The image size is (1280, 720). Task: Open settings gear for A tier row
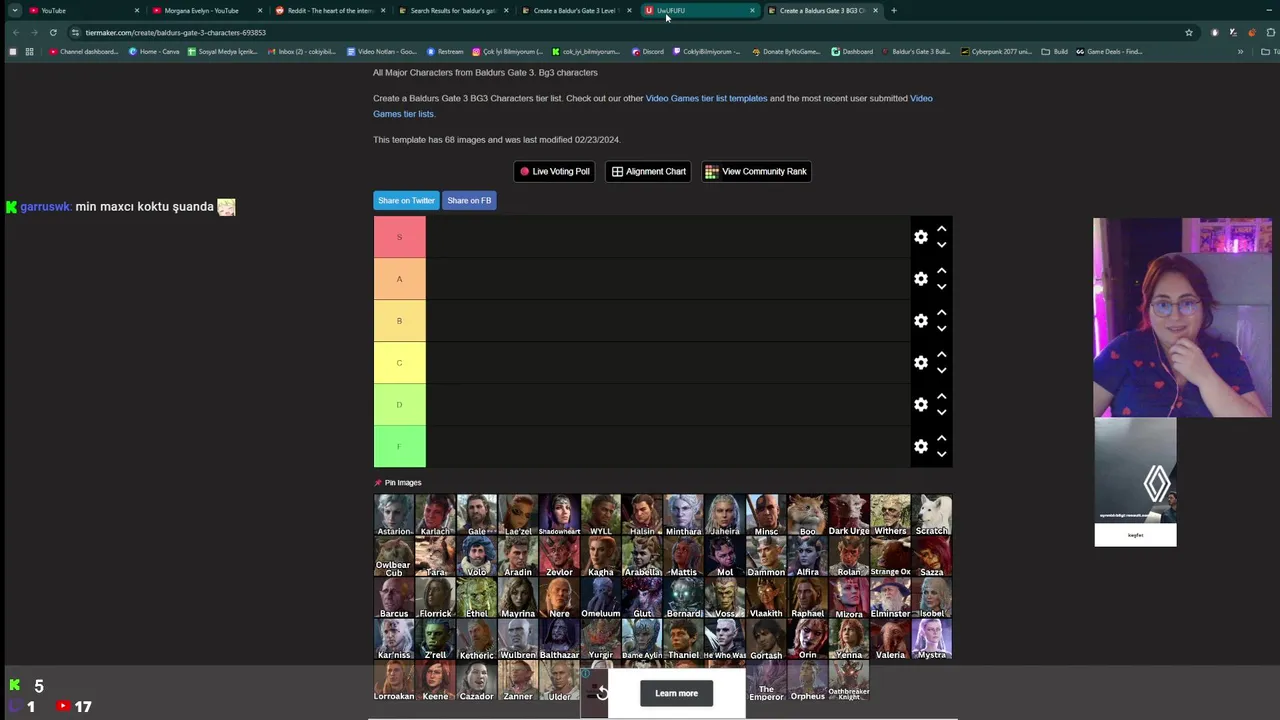[x=920, y=279]
